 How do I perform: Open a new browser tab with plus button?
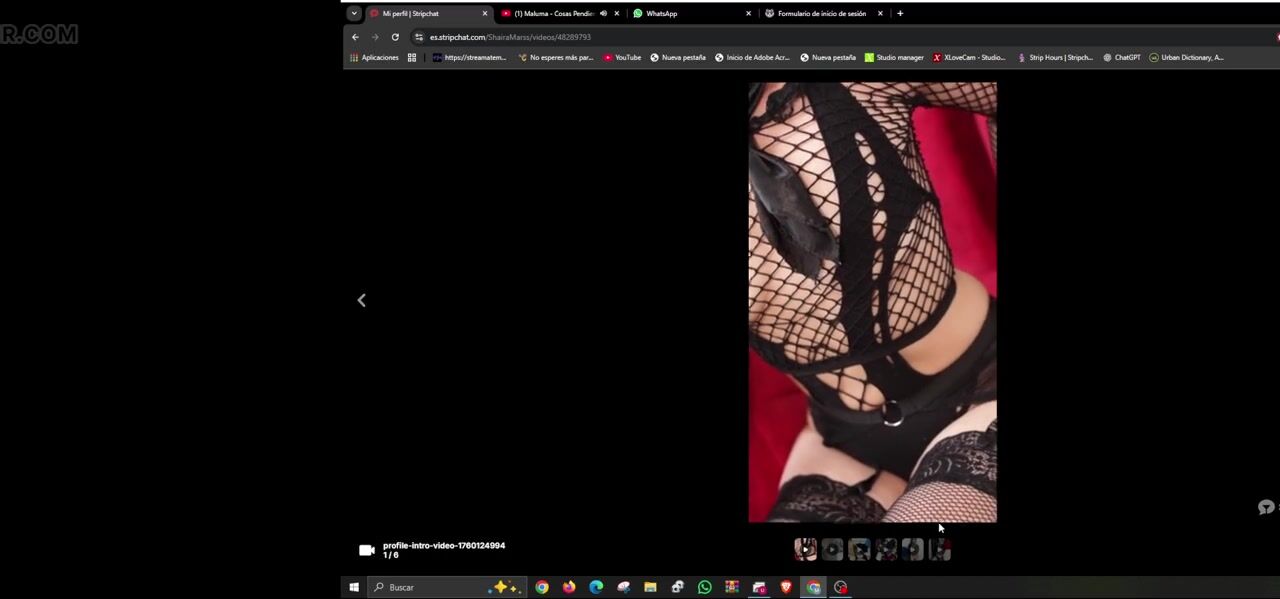point(900,14)
